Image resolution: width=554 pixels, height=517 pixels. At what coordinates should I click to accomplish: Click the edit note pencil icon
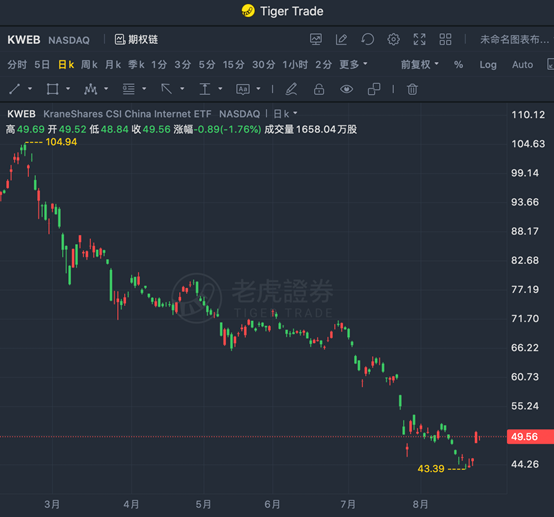coord(341,39)
